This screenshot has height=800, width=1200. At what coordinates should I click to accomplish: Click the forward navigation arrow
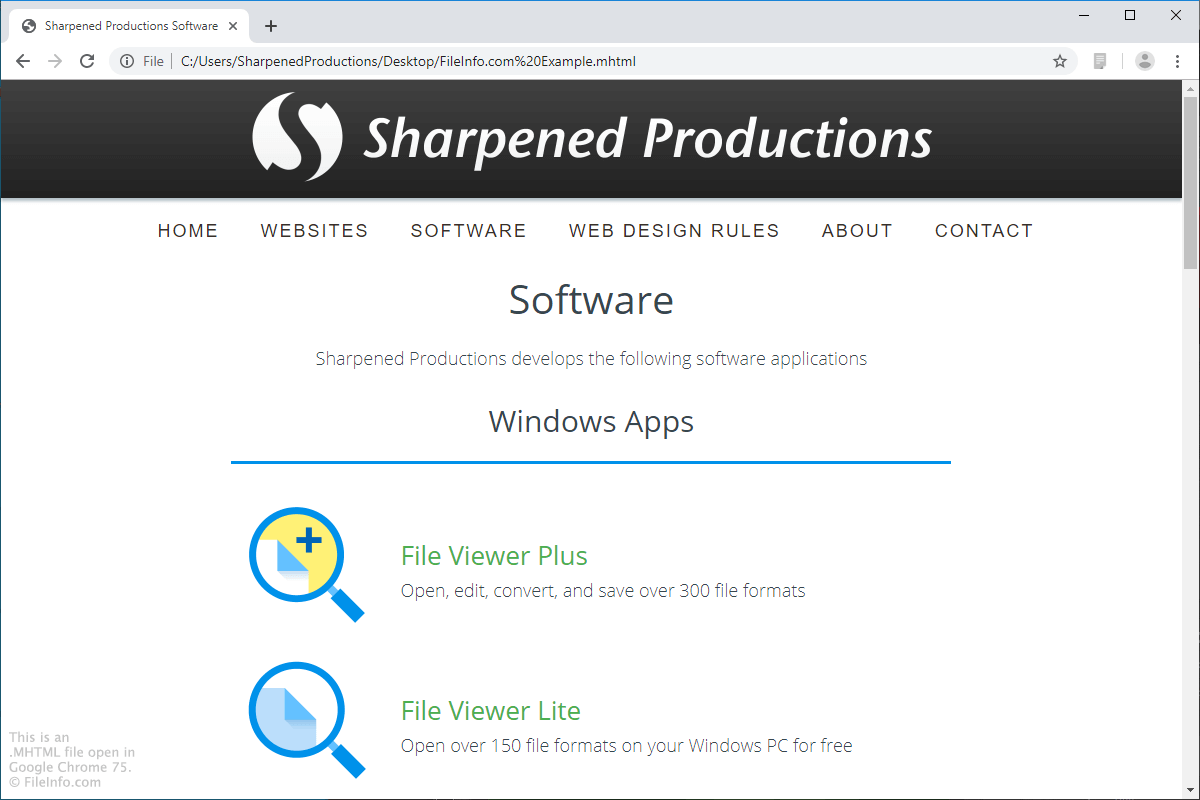55,61
